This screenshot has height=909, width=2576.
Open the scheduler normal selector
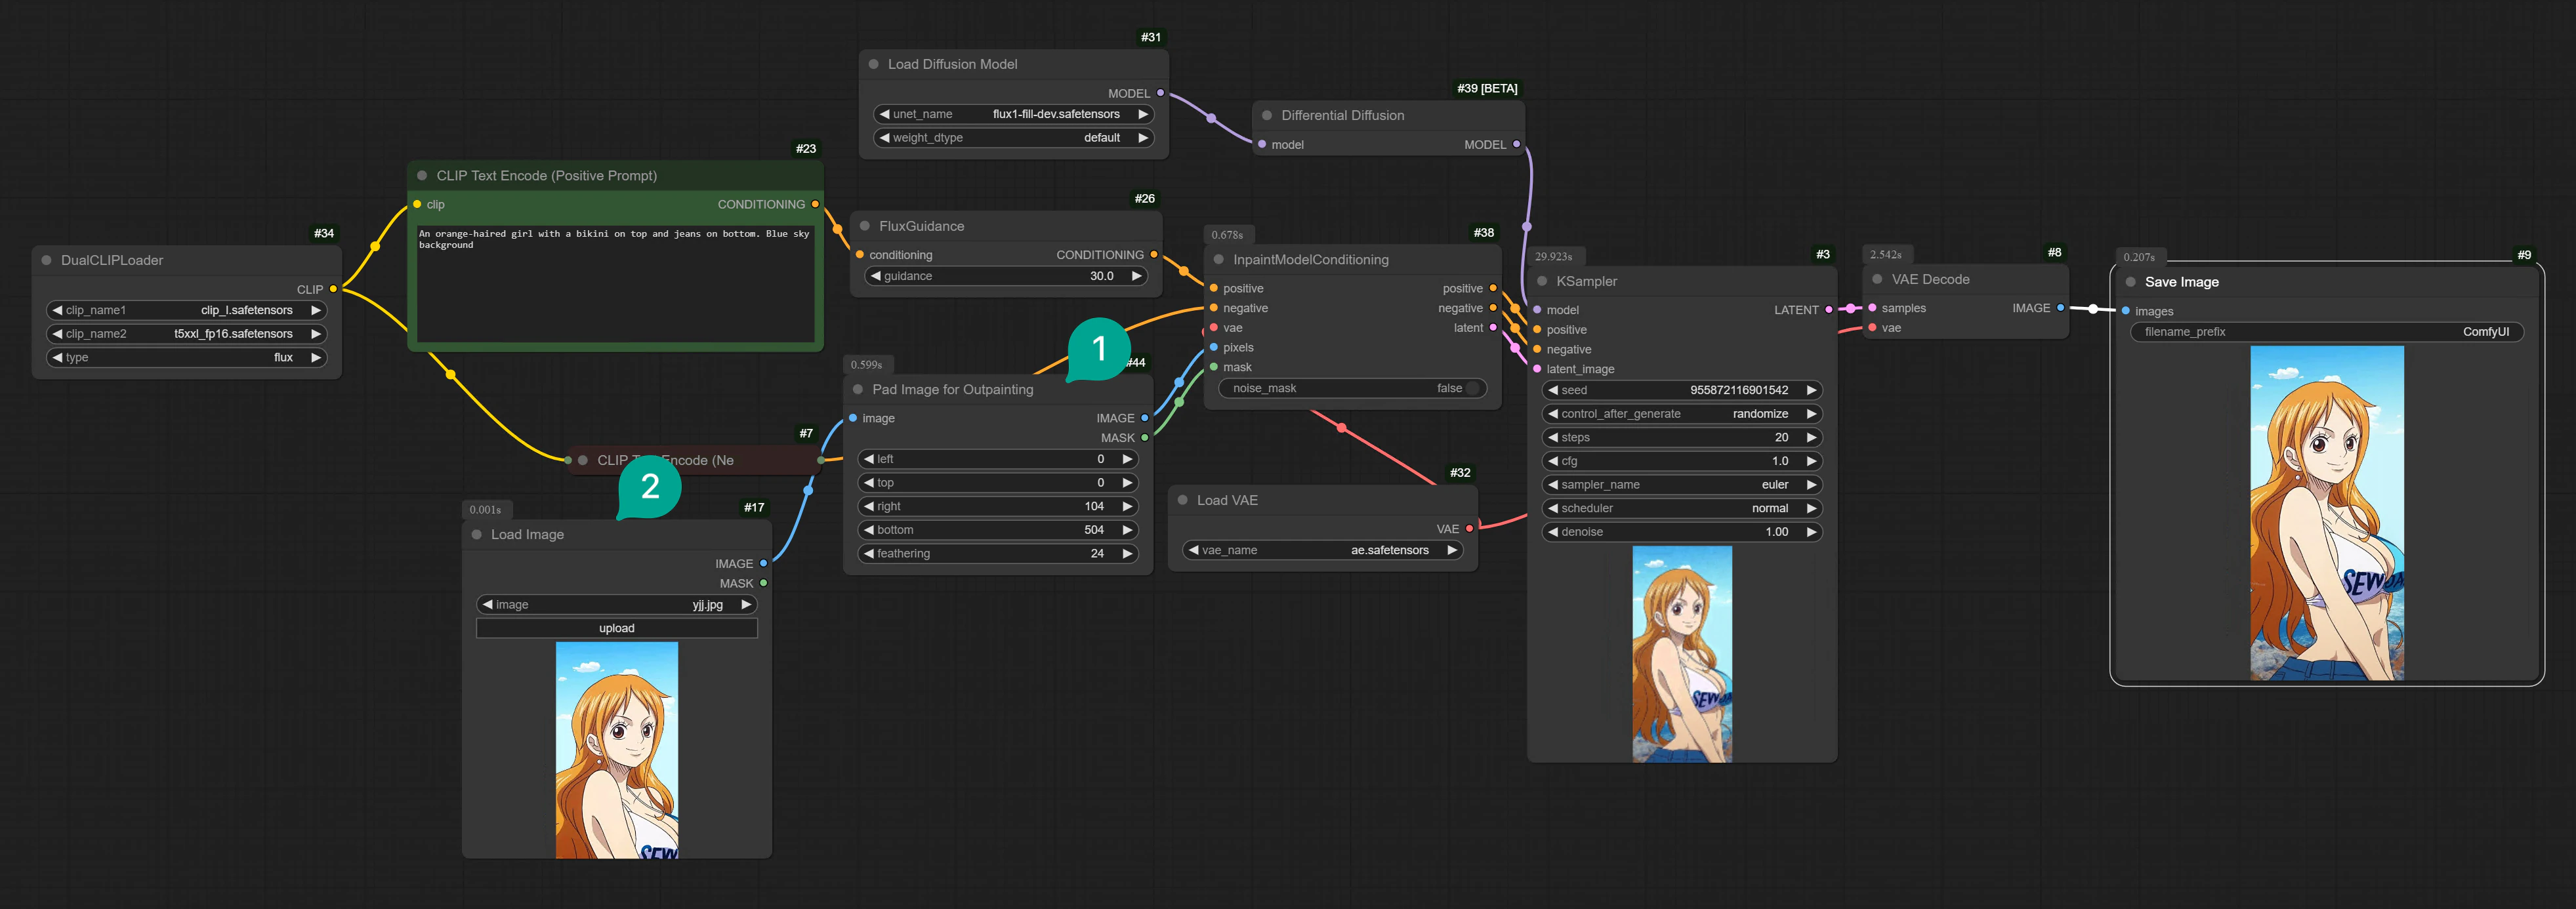click(1680, 508)
